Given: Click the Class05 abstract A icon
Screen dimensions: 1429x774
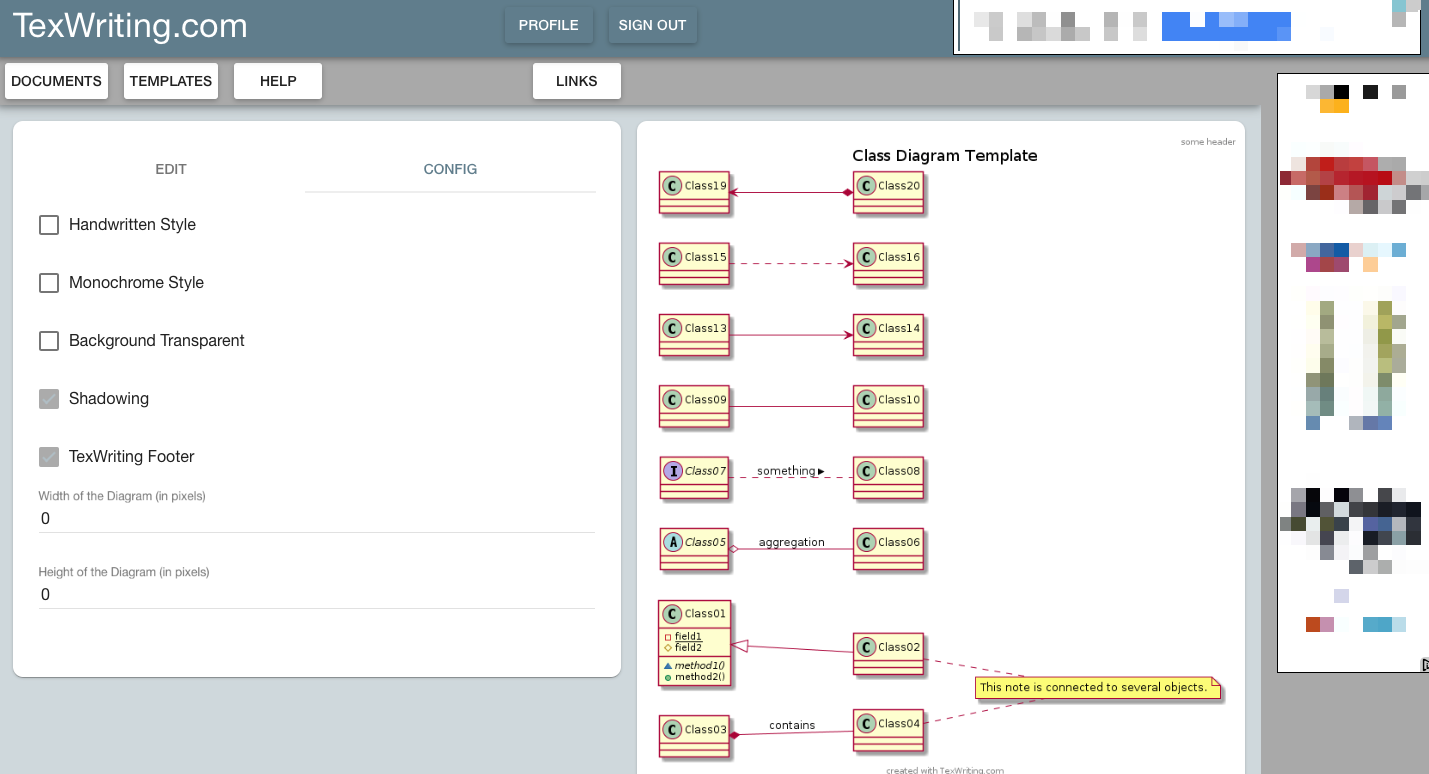Looking at the screenshot, I should [x=673, y=543].
